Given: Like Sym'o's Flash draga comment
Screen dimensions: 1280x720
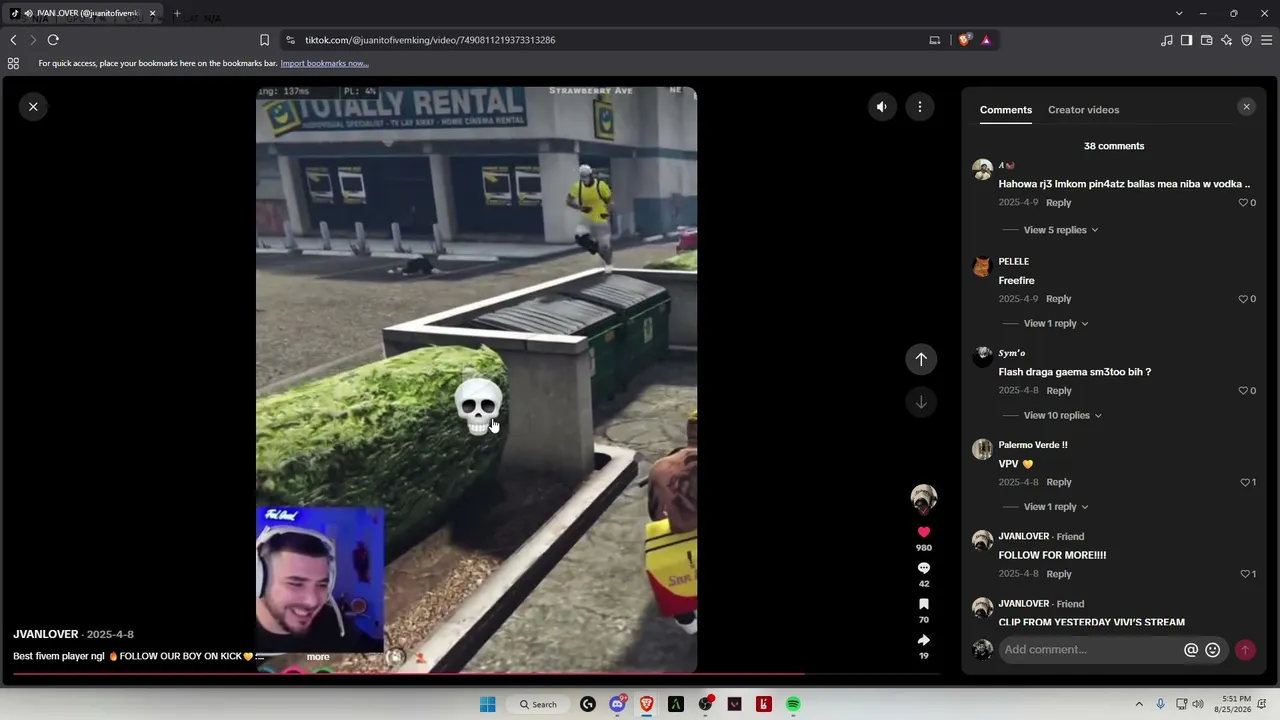Looking at the screenshot, I should (x=1244, y=391).
